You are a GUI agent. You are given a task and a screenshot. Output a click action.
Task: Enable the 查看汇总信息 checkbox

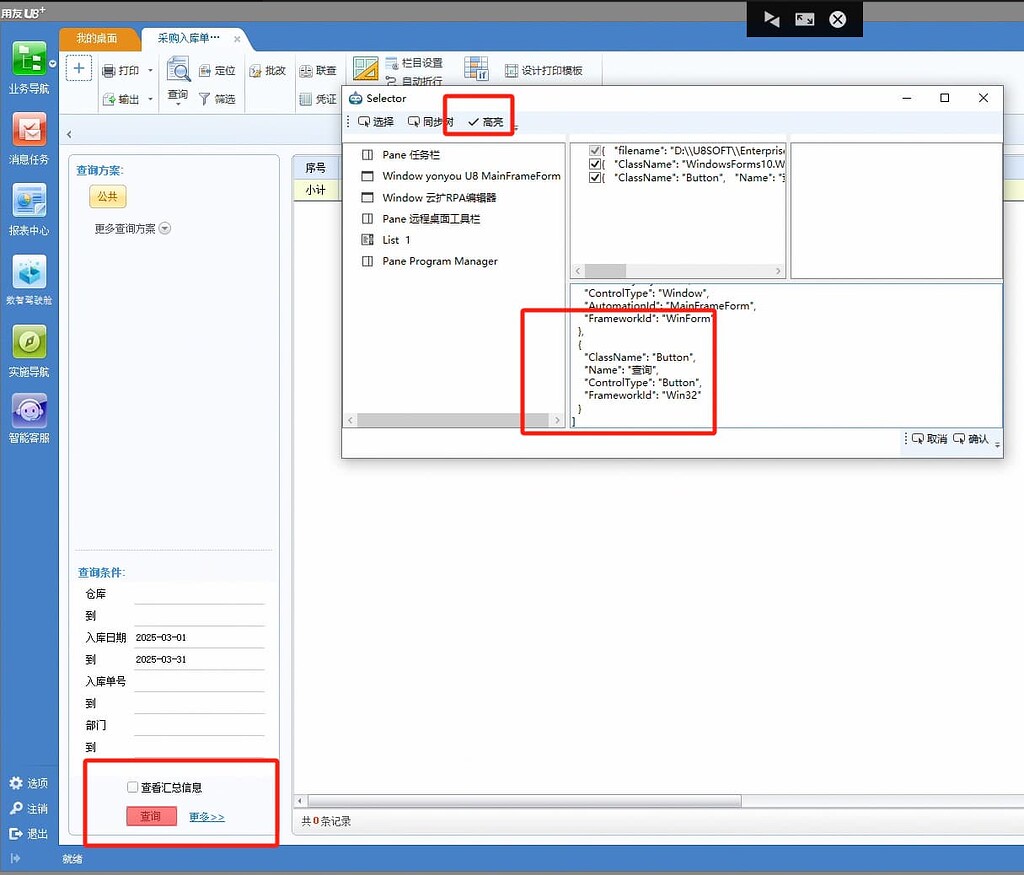coord(132,787)
